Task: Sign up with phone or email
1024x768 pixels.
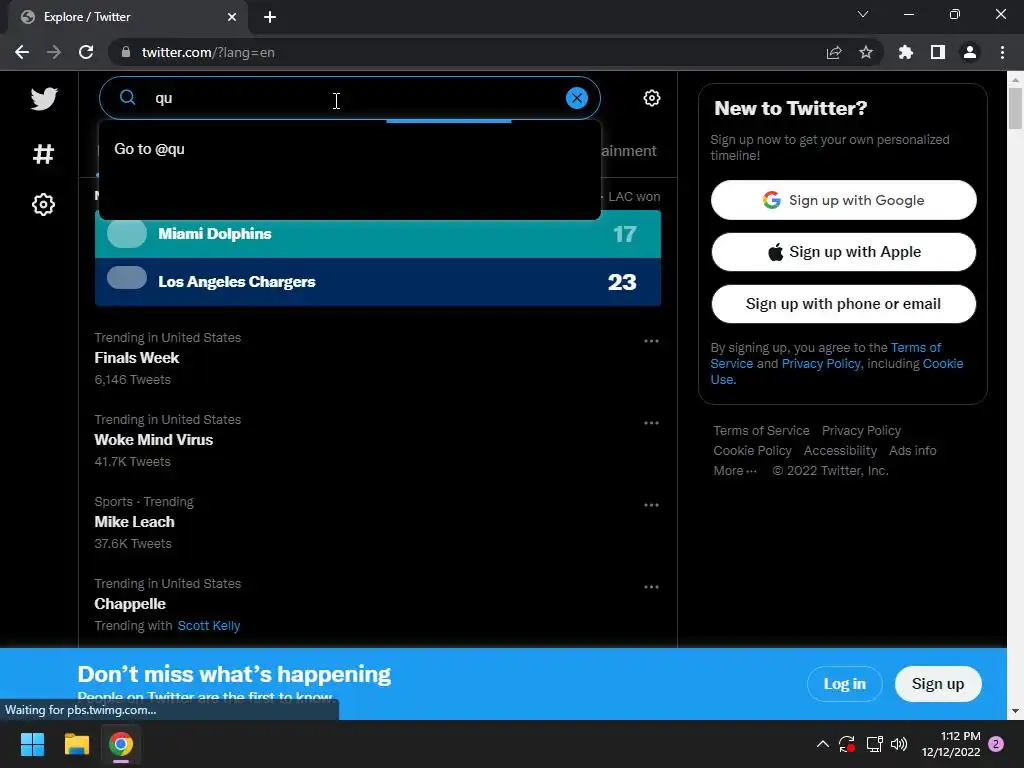Action: (843, 304)
